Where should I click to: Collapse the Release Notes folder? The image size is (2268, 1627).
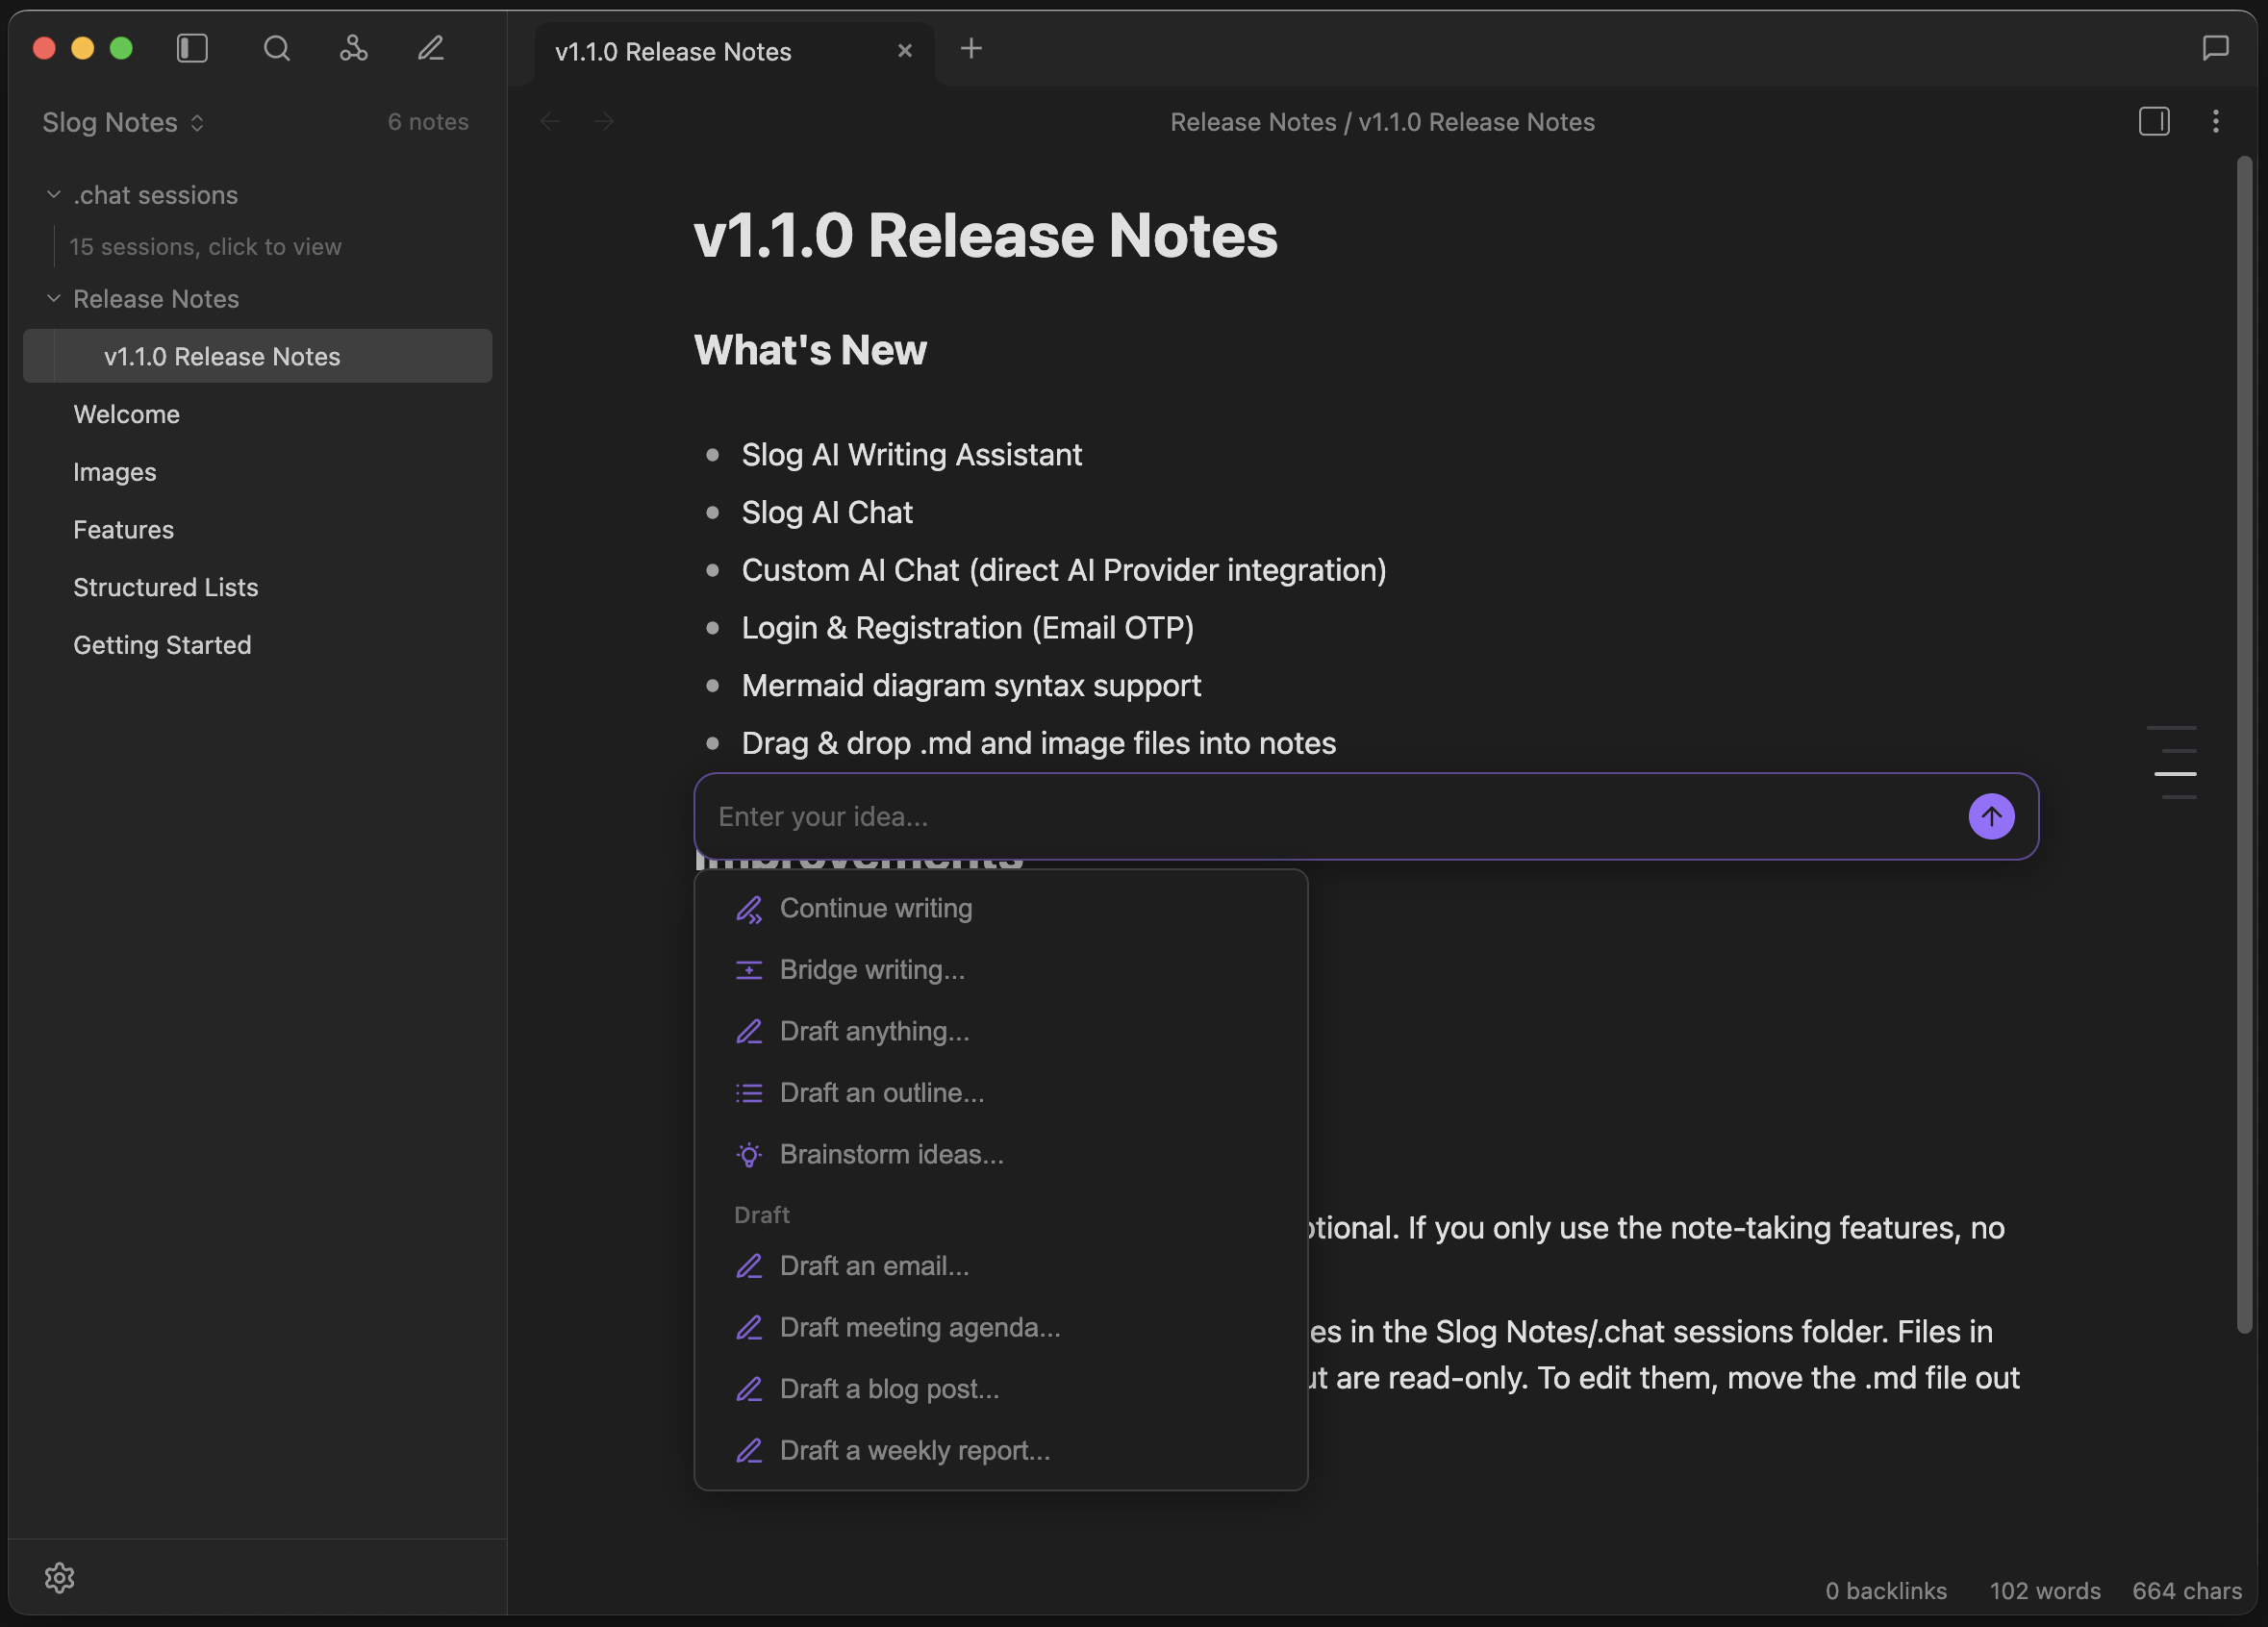53,298
